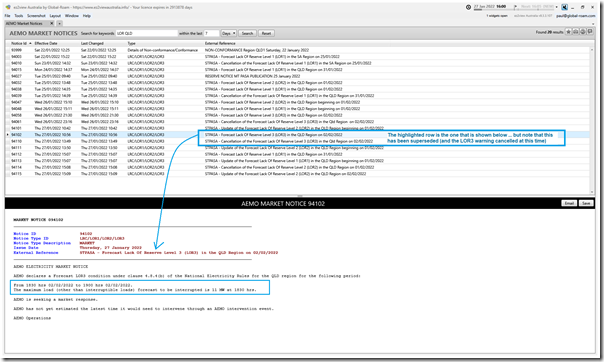Click the clock icon beside the date

[x=468, y=7]
